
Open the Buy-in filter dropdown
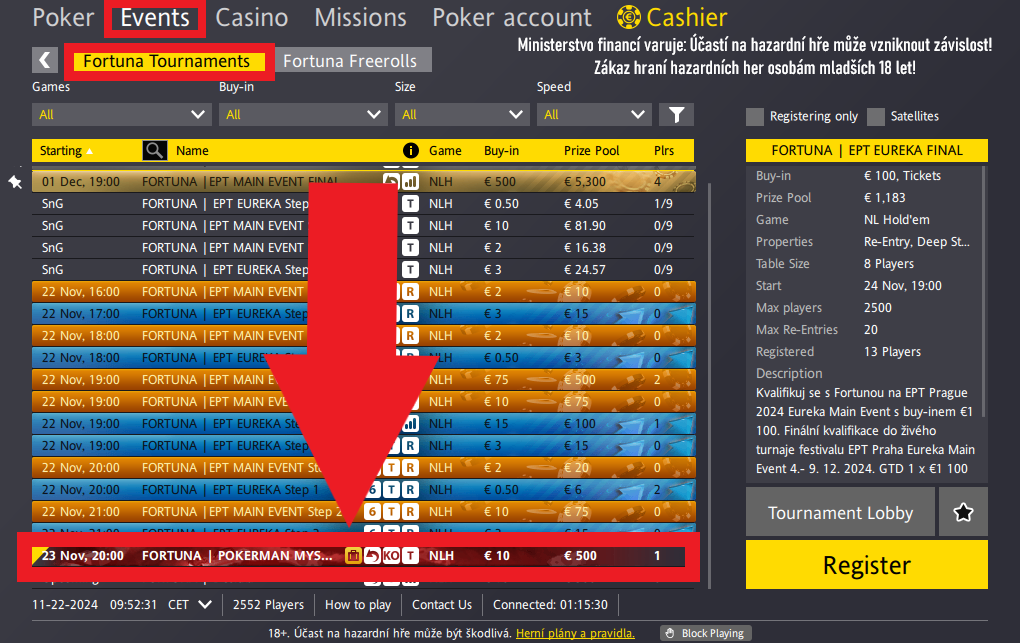pyautogui.click(x=302, y=115)
